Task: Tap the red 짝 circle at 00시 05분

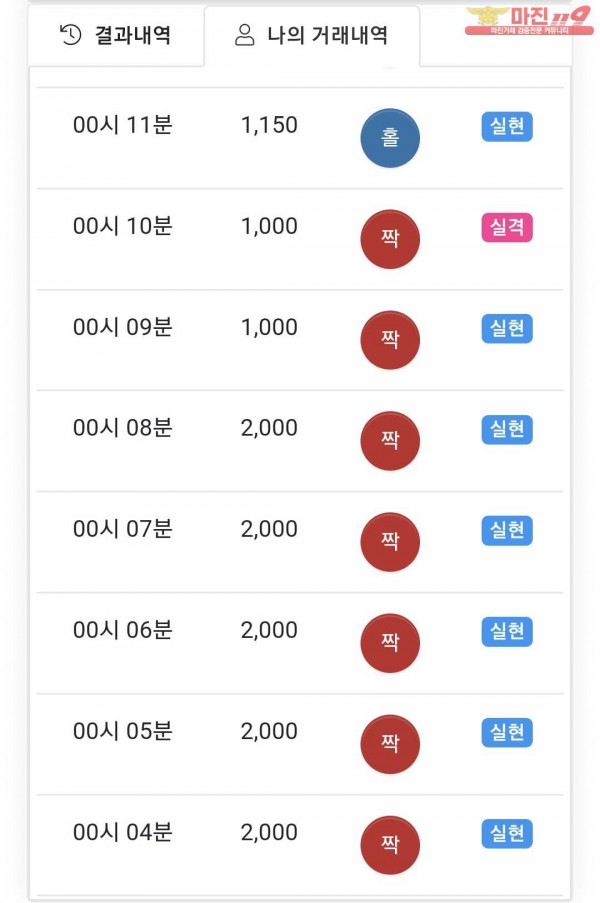Action: 390,744
